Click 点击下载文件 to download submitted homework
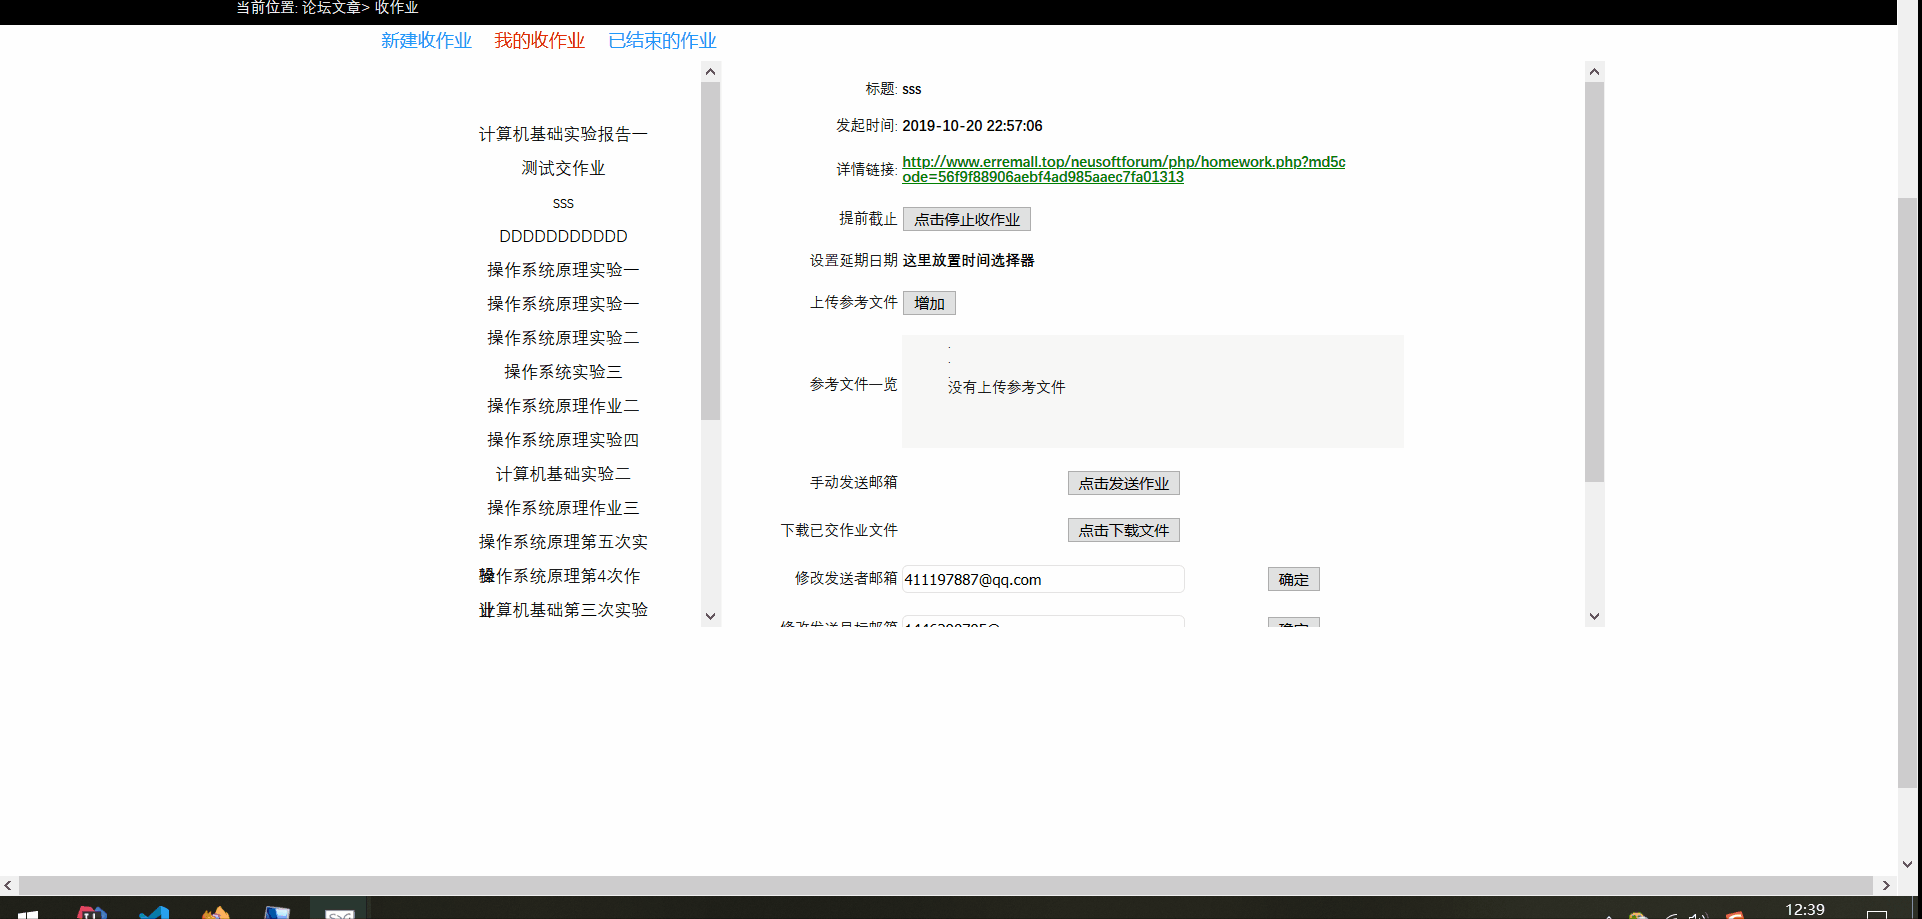Viewport: 1922px width, 919px height. (1123, 530)
